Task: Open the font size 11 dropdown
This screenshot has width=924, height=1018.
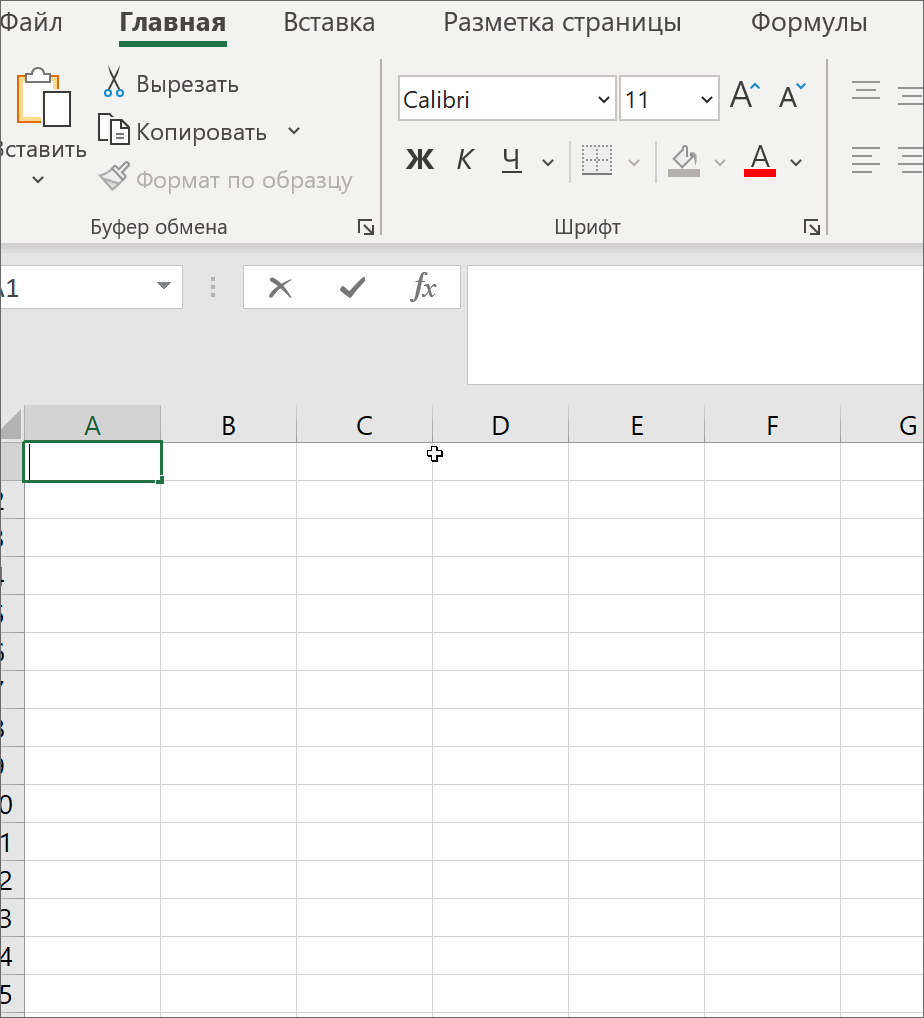Action: click(x=706, y=99)
